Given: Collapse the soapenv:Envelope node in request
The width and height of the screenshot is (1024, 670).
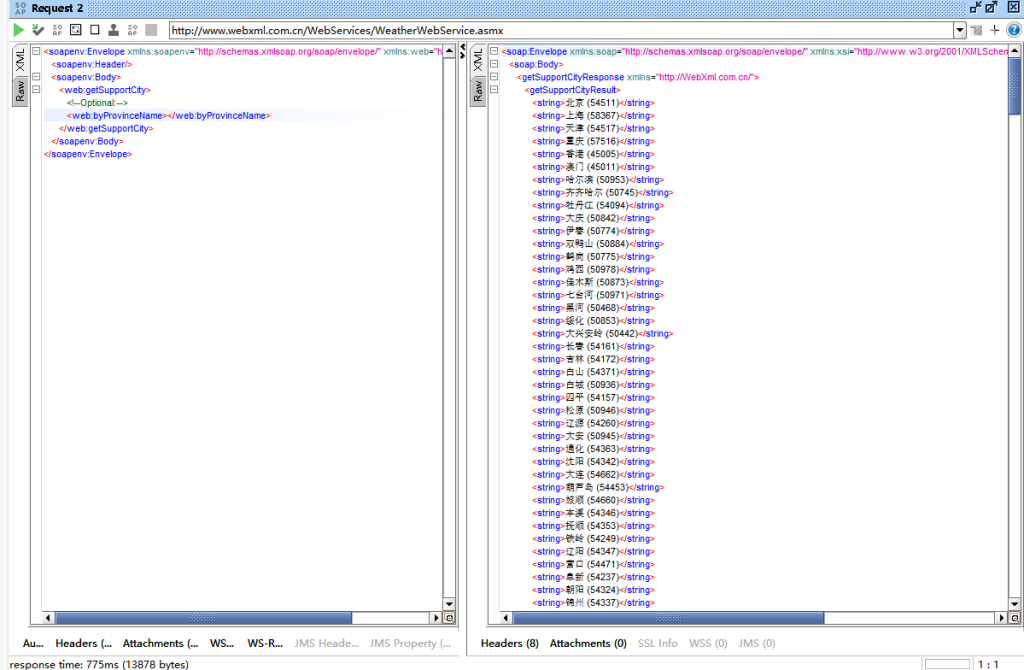Looking at the screenshot, I should point(36,51).
